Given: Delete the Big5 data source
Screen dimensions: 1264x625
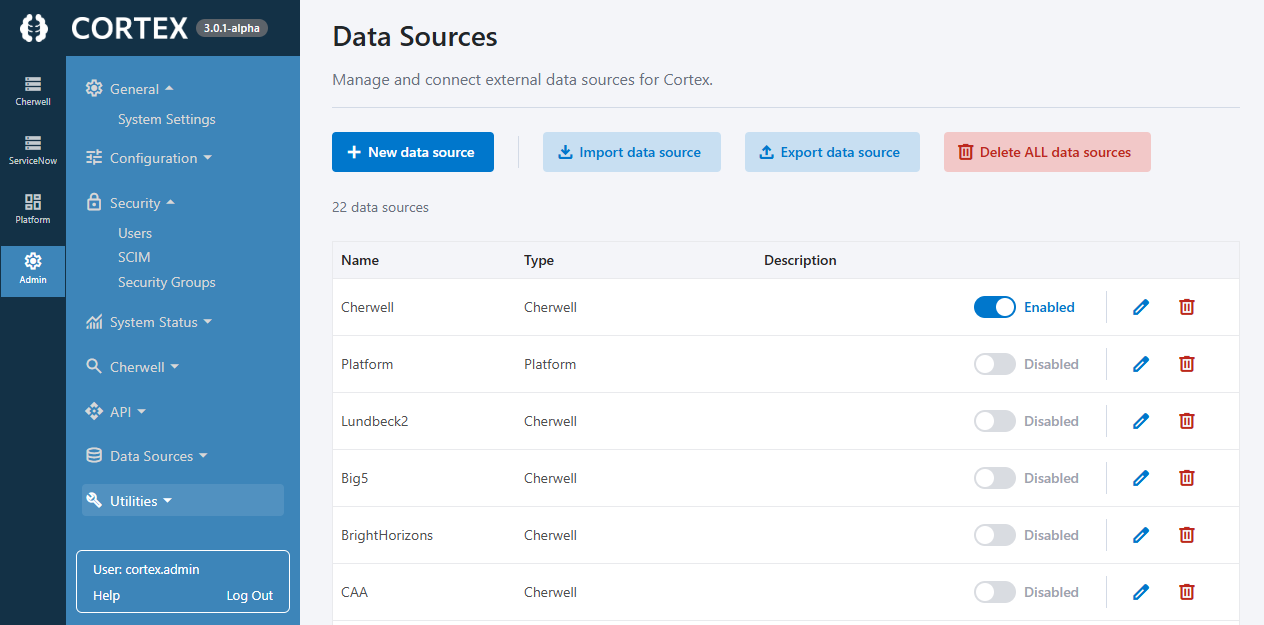Looking at the screenshot, I should pos(1187,478).
